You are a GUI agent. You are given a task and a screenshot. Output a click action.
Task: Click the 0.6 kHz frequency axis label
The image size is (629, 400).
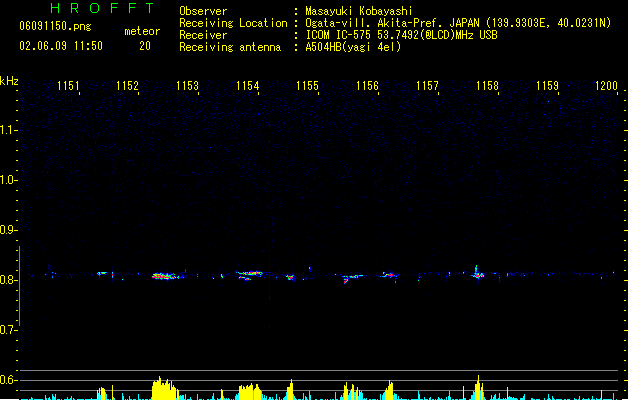click(x=7, y=380)
